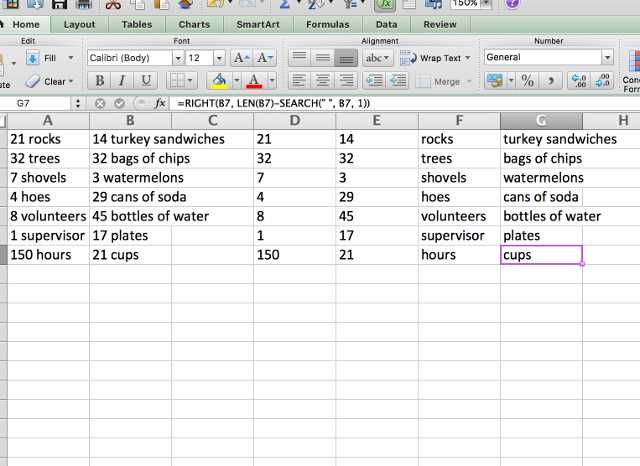640x466 pixels.
Task: Decrease the cell indent
Action: pyautogui.click(x=398, y=80)
